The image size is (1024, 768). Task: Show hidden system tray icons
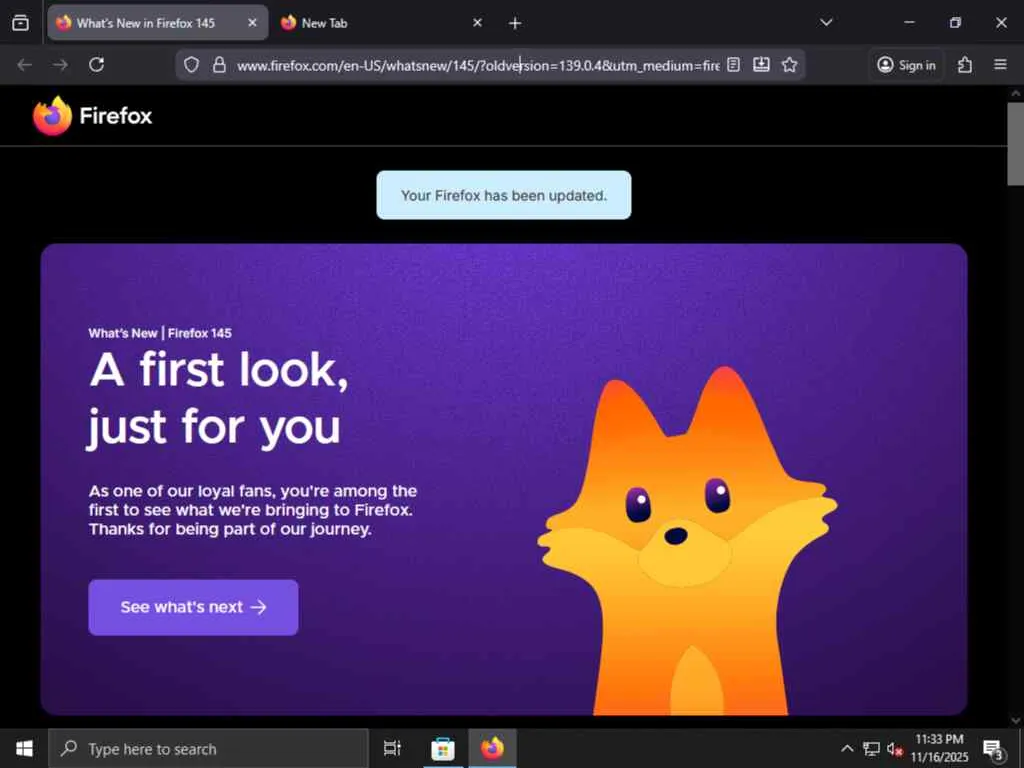point(847,748)
